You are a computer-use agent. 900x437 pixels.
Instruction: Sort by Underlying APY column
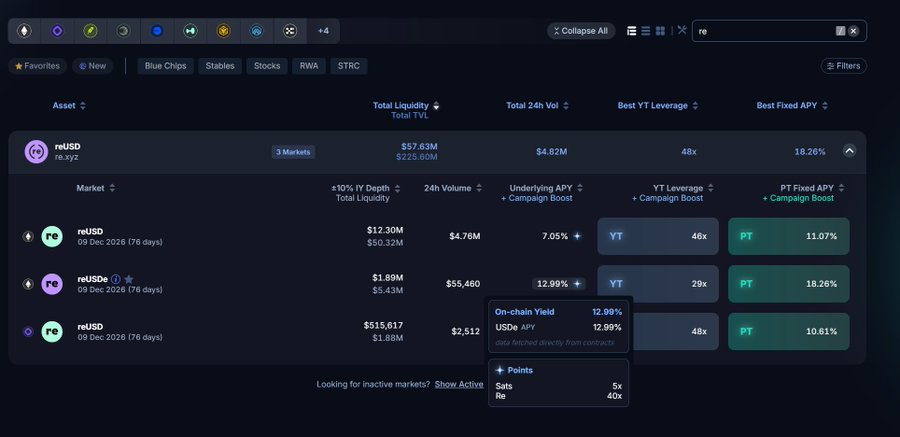pyautogui.click(x=546, y=188)
